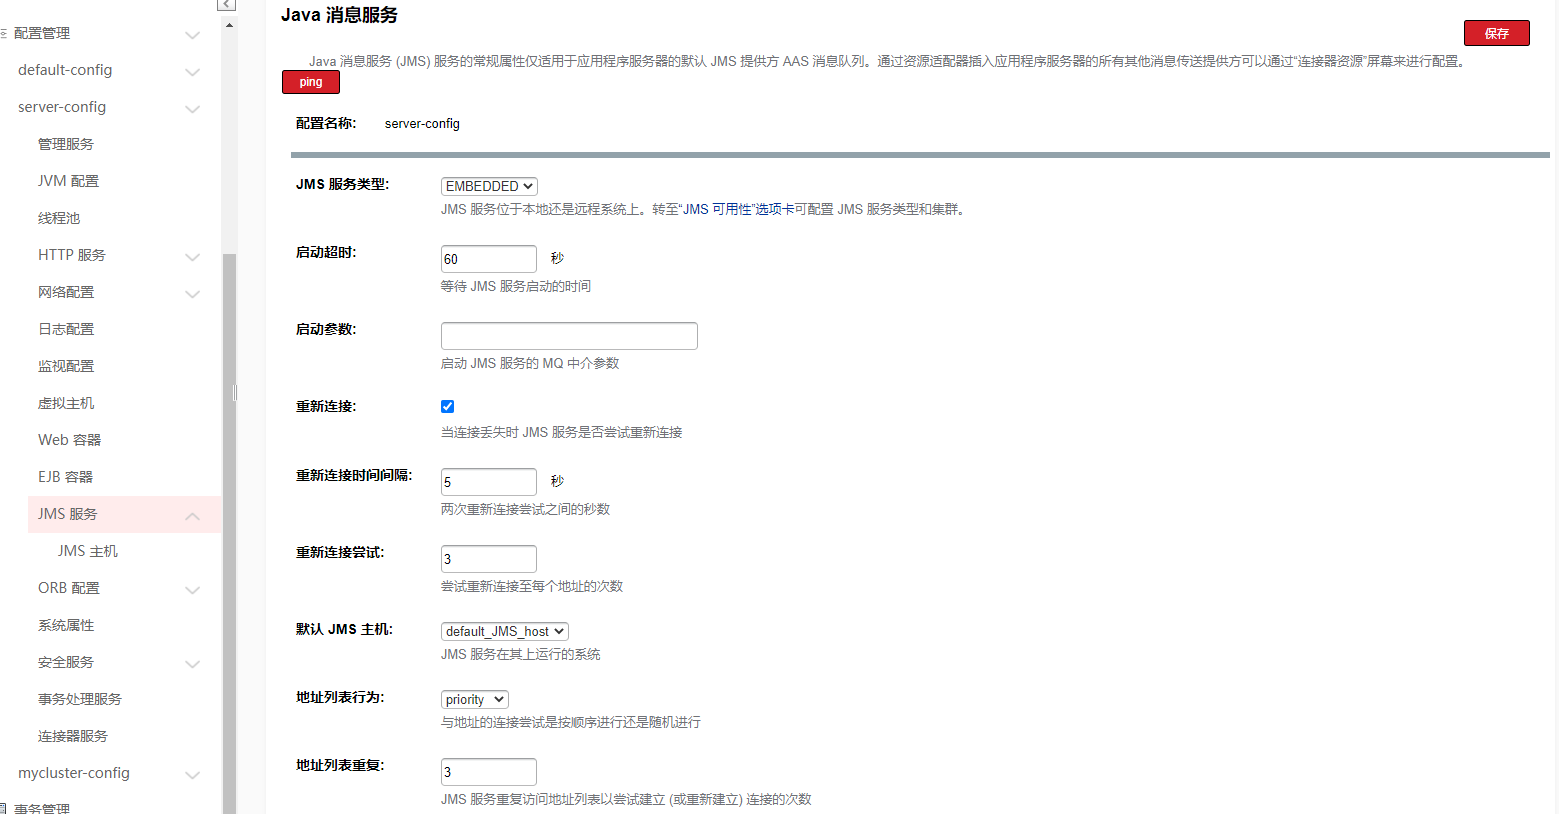Open the JMS 服务类型 dropdown
The image size is (1559, 814).
[489, 186]
